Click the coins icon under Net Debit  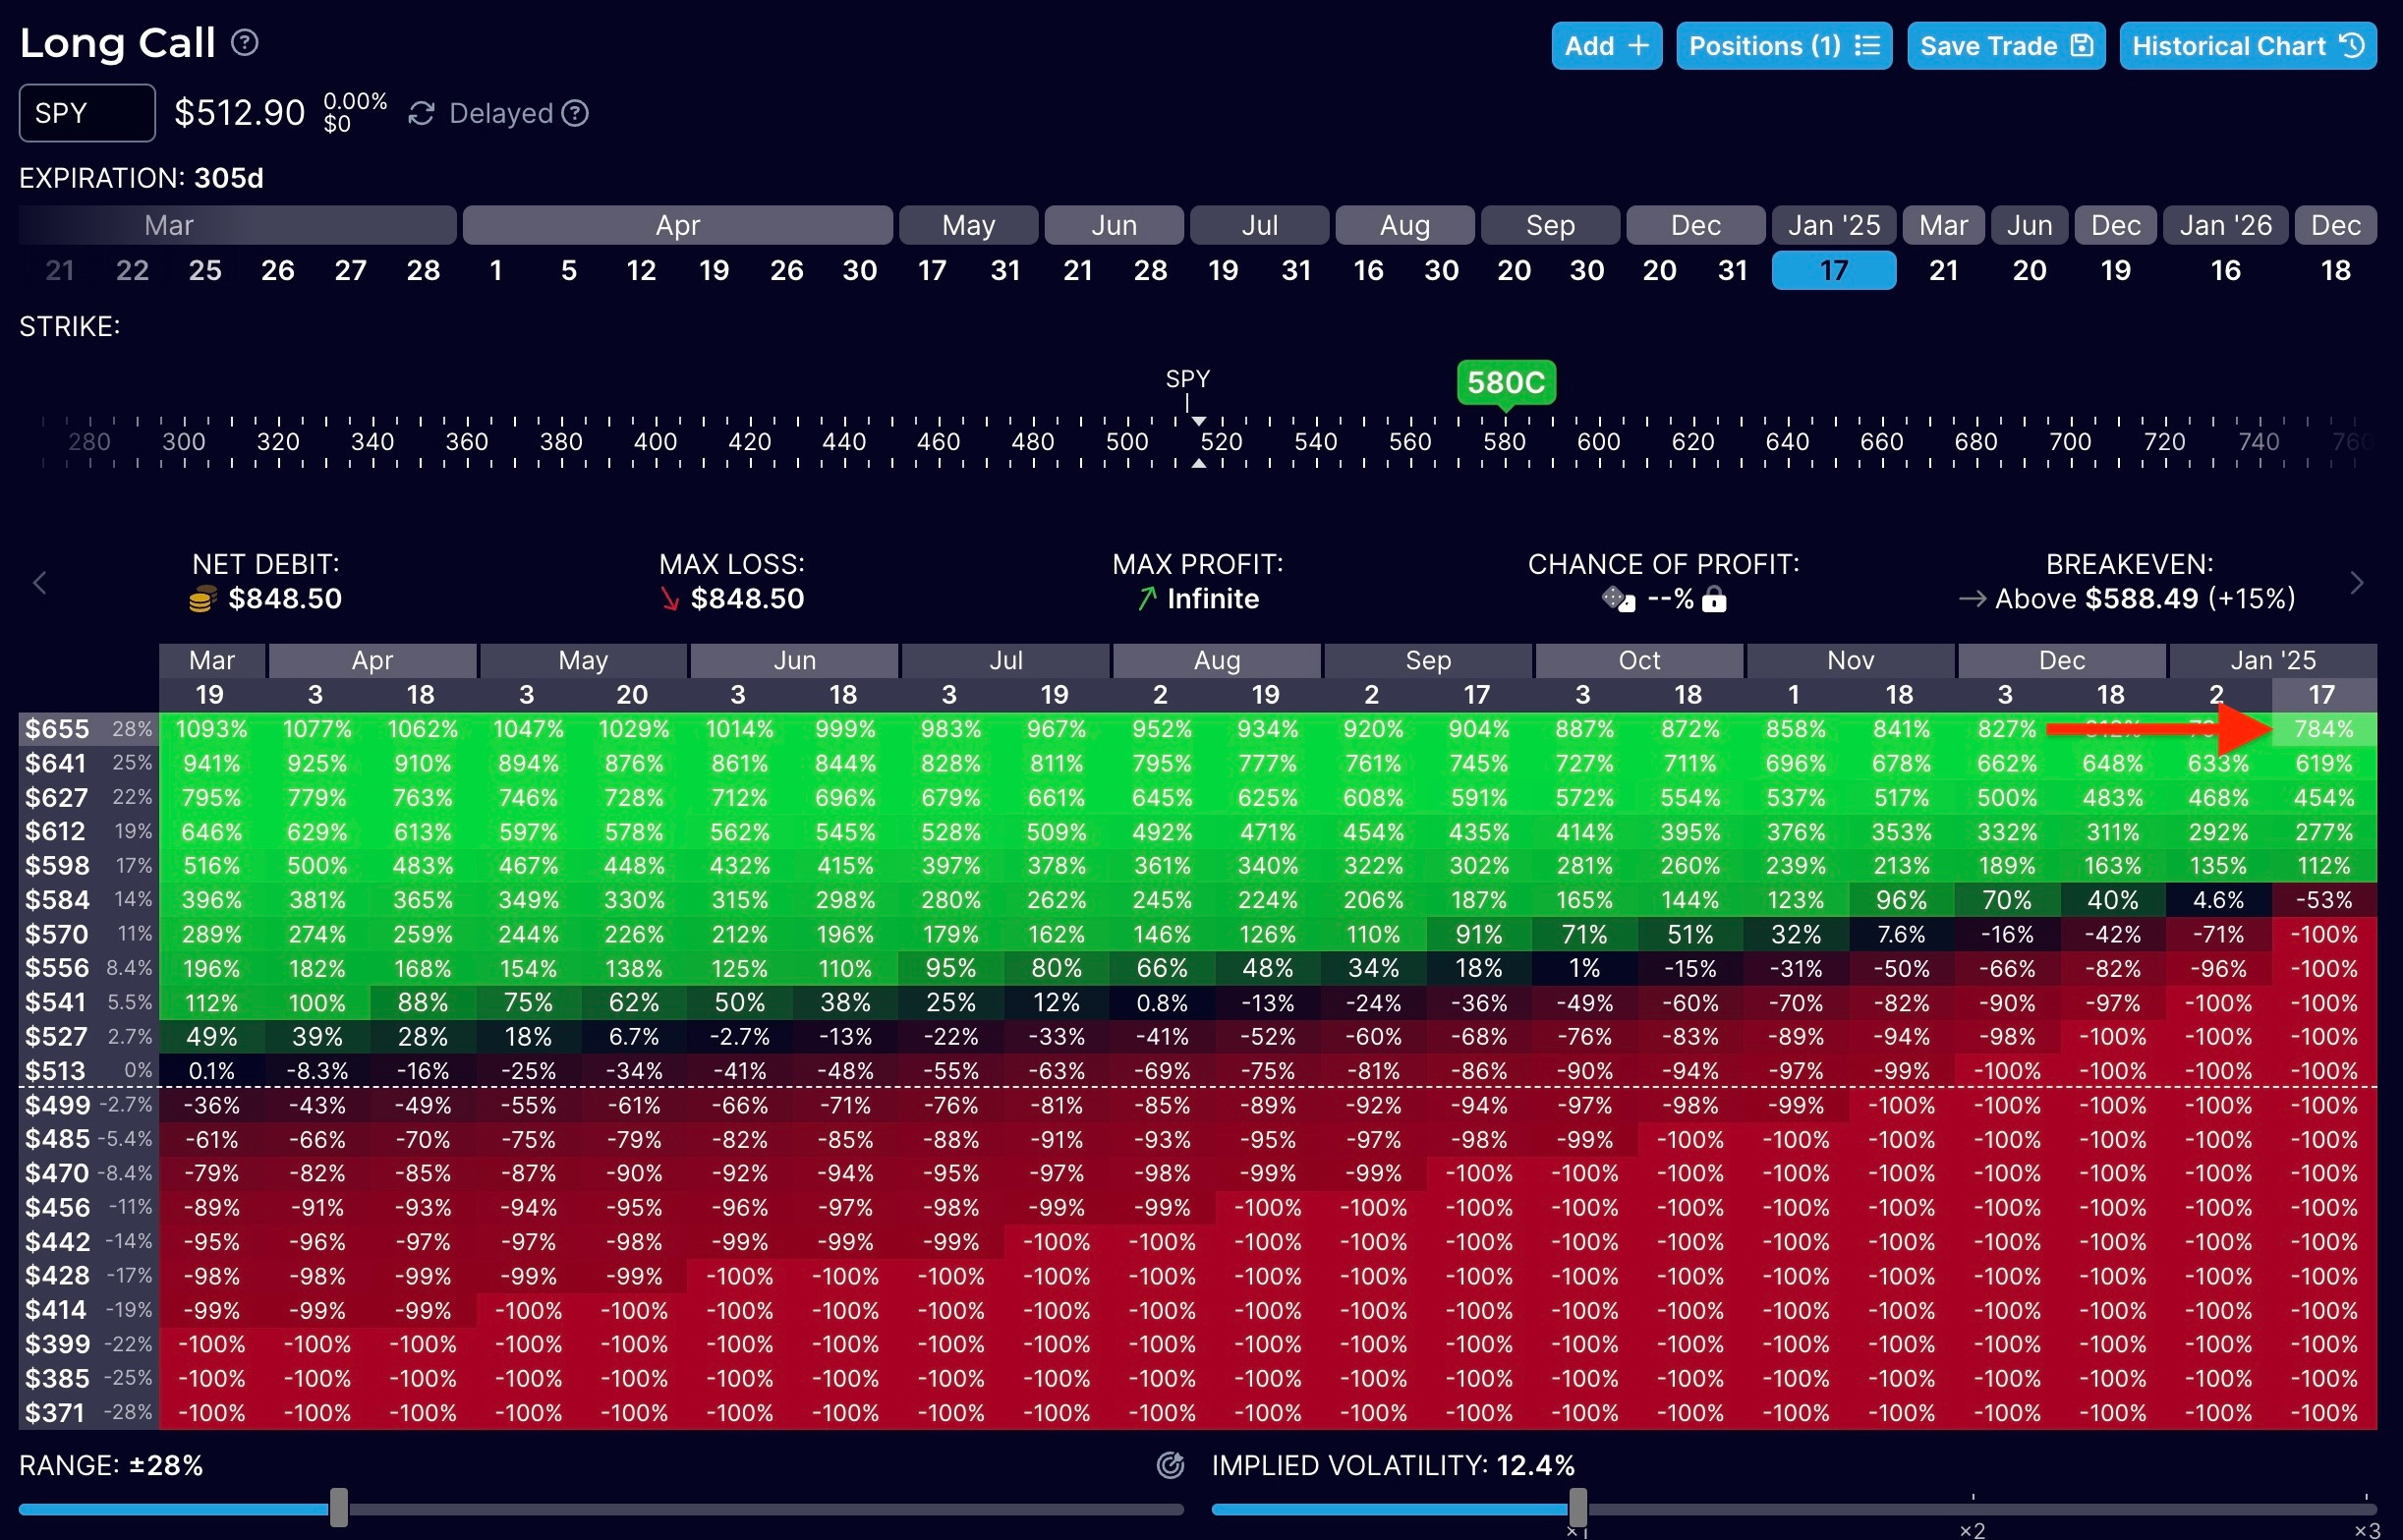pyautogui.click(x=203, y=599)
